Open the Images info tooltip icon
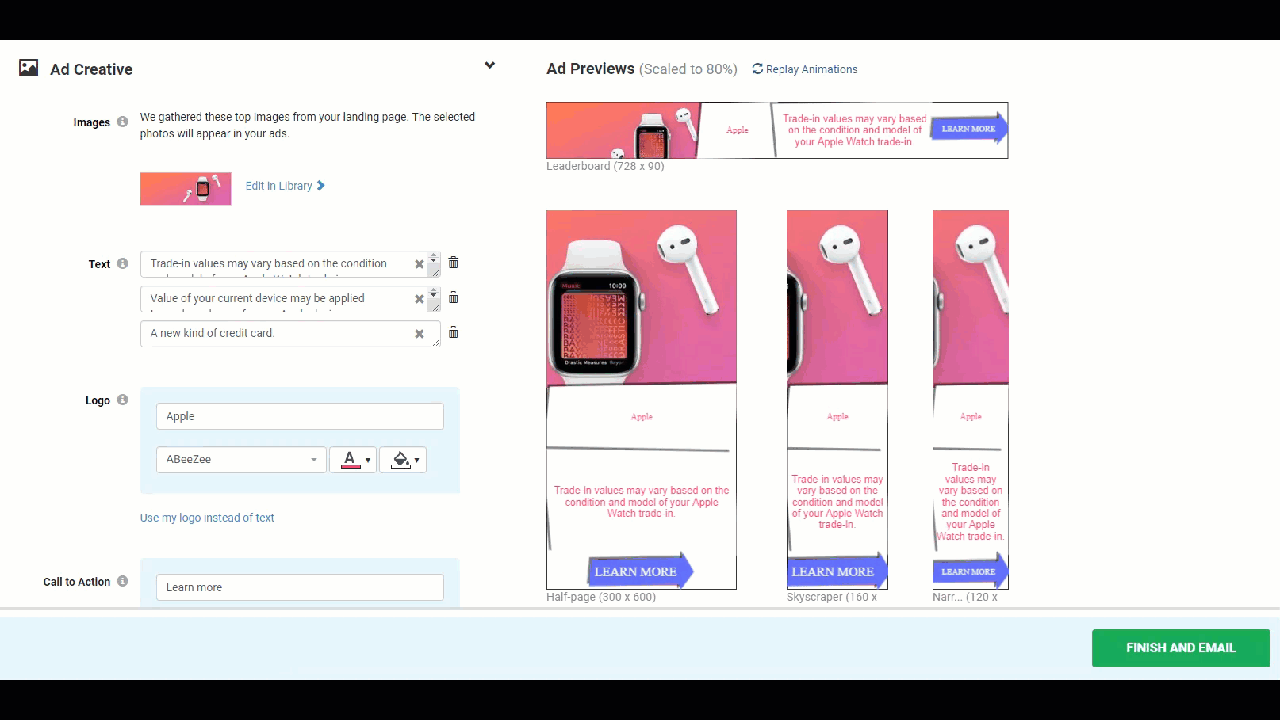 (122, 122)
